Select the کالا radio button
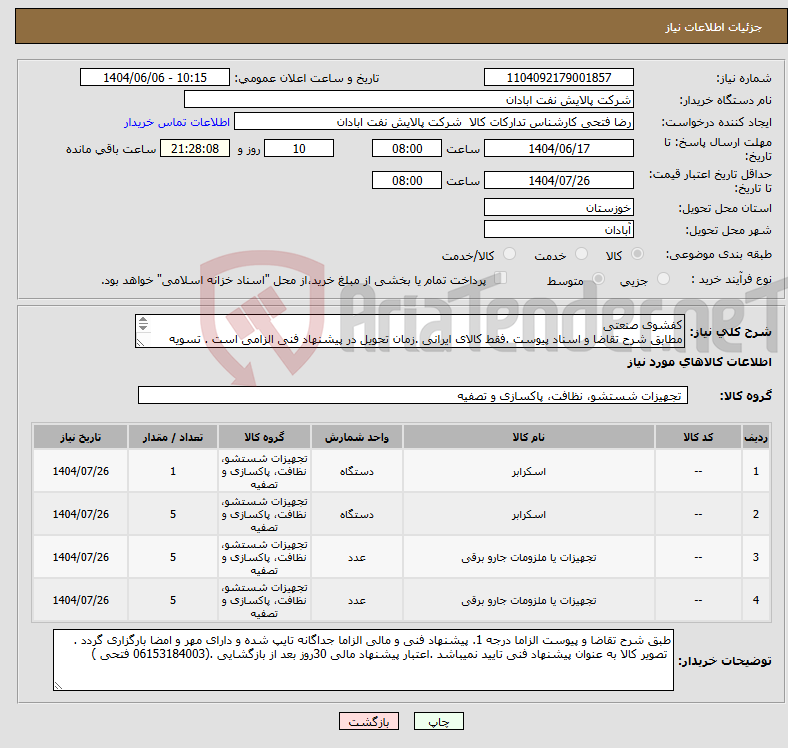This screenshot has width=788, height=748. 640,256
